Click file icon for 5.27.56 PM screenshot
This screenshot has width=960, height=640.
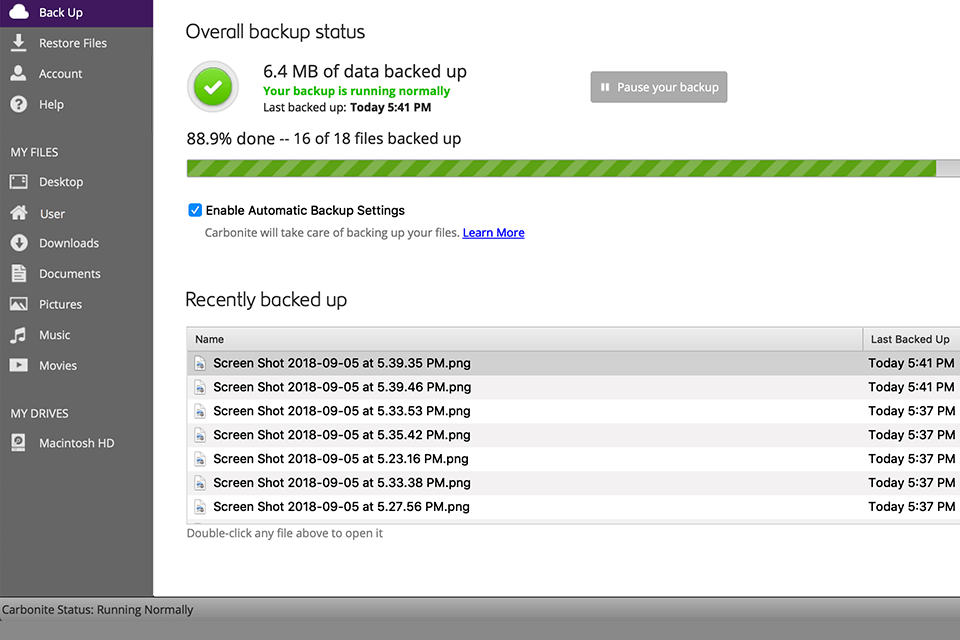[x=200, y=506]
